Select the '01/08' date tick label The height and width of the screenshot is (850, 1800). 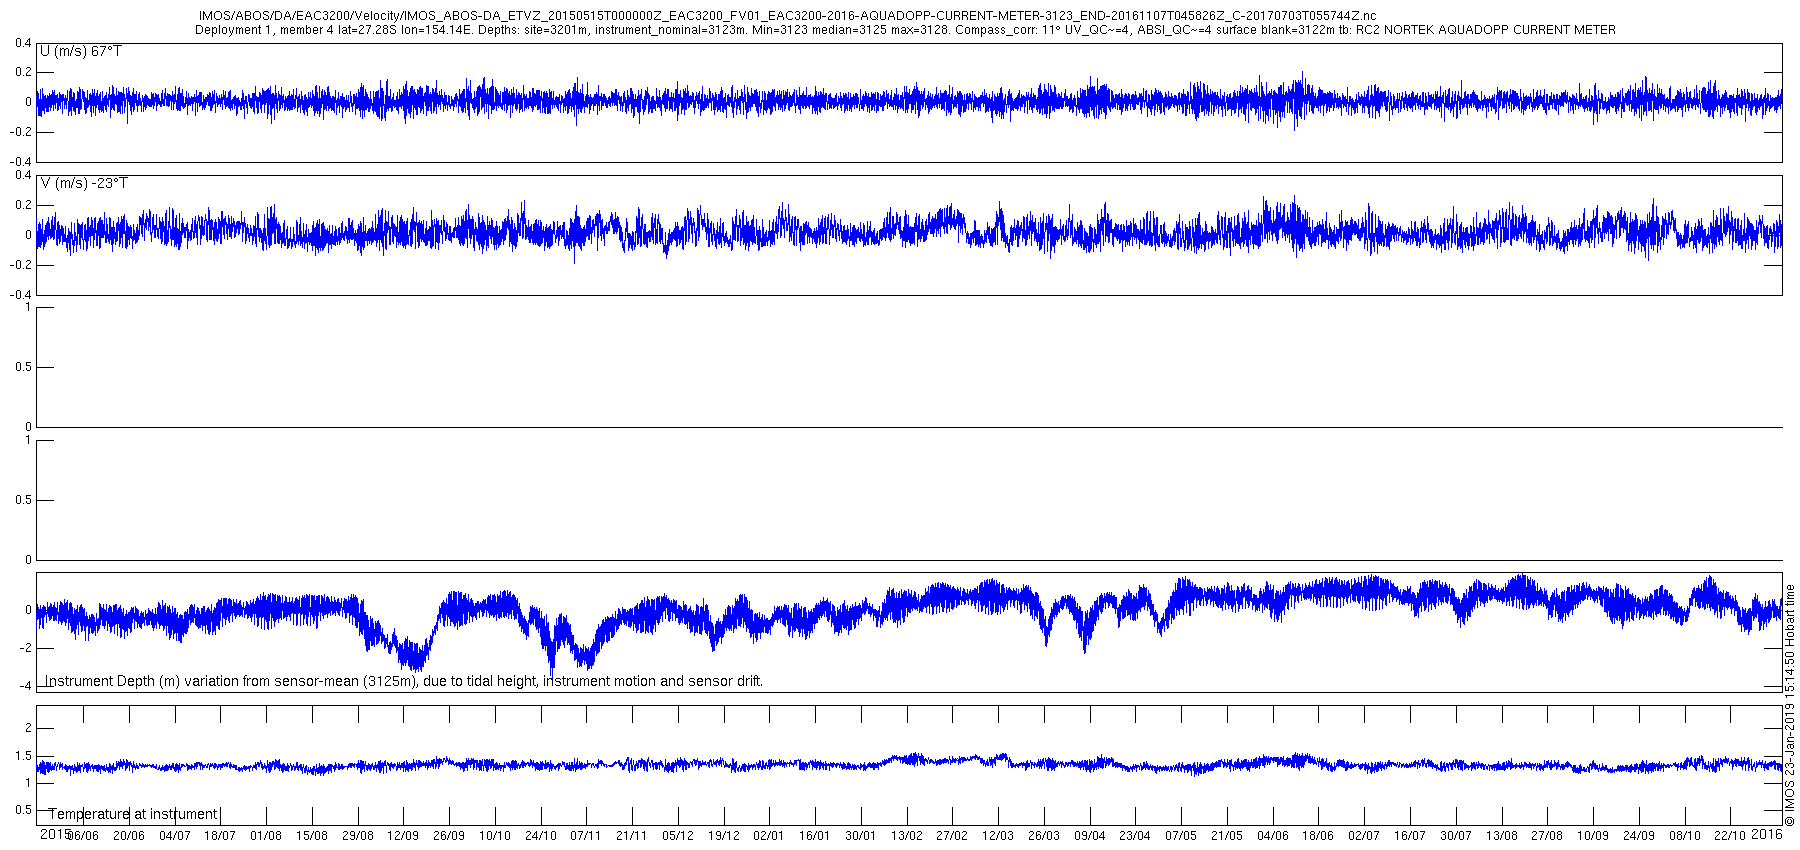(266, 836)
